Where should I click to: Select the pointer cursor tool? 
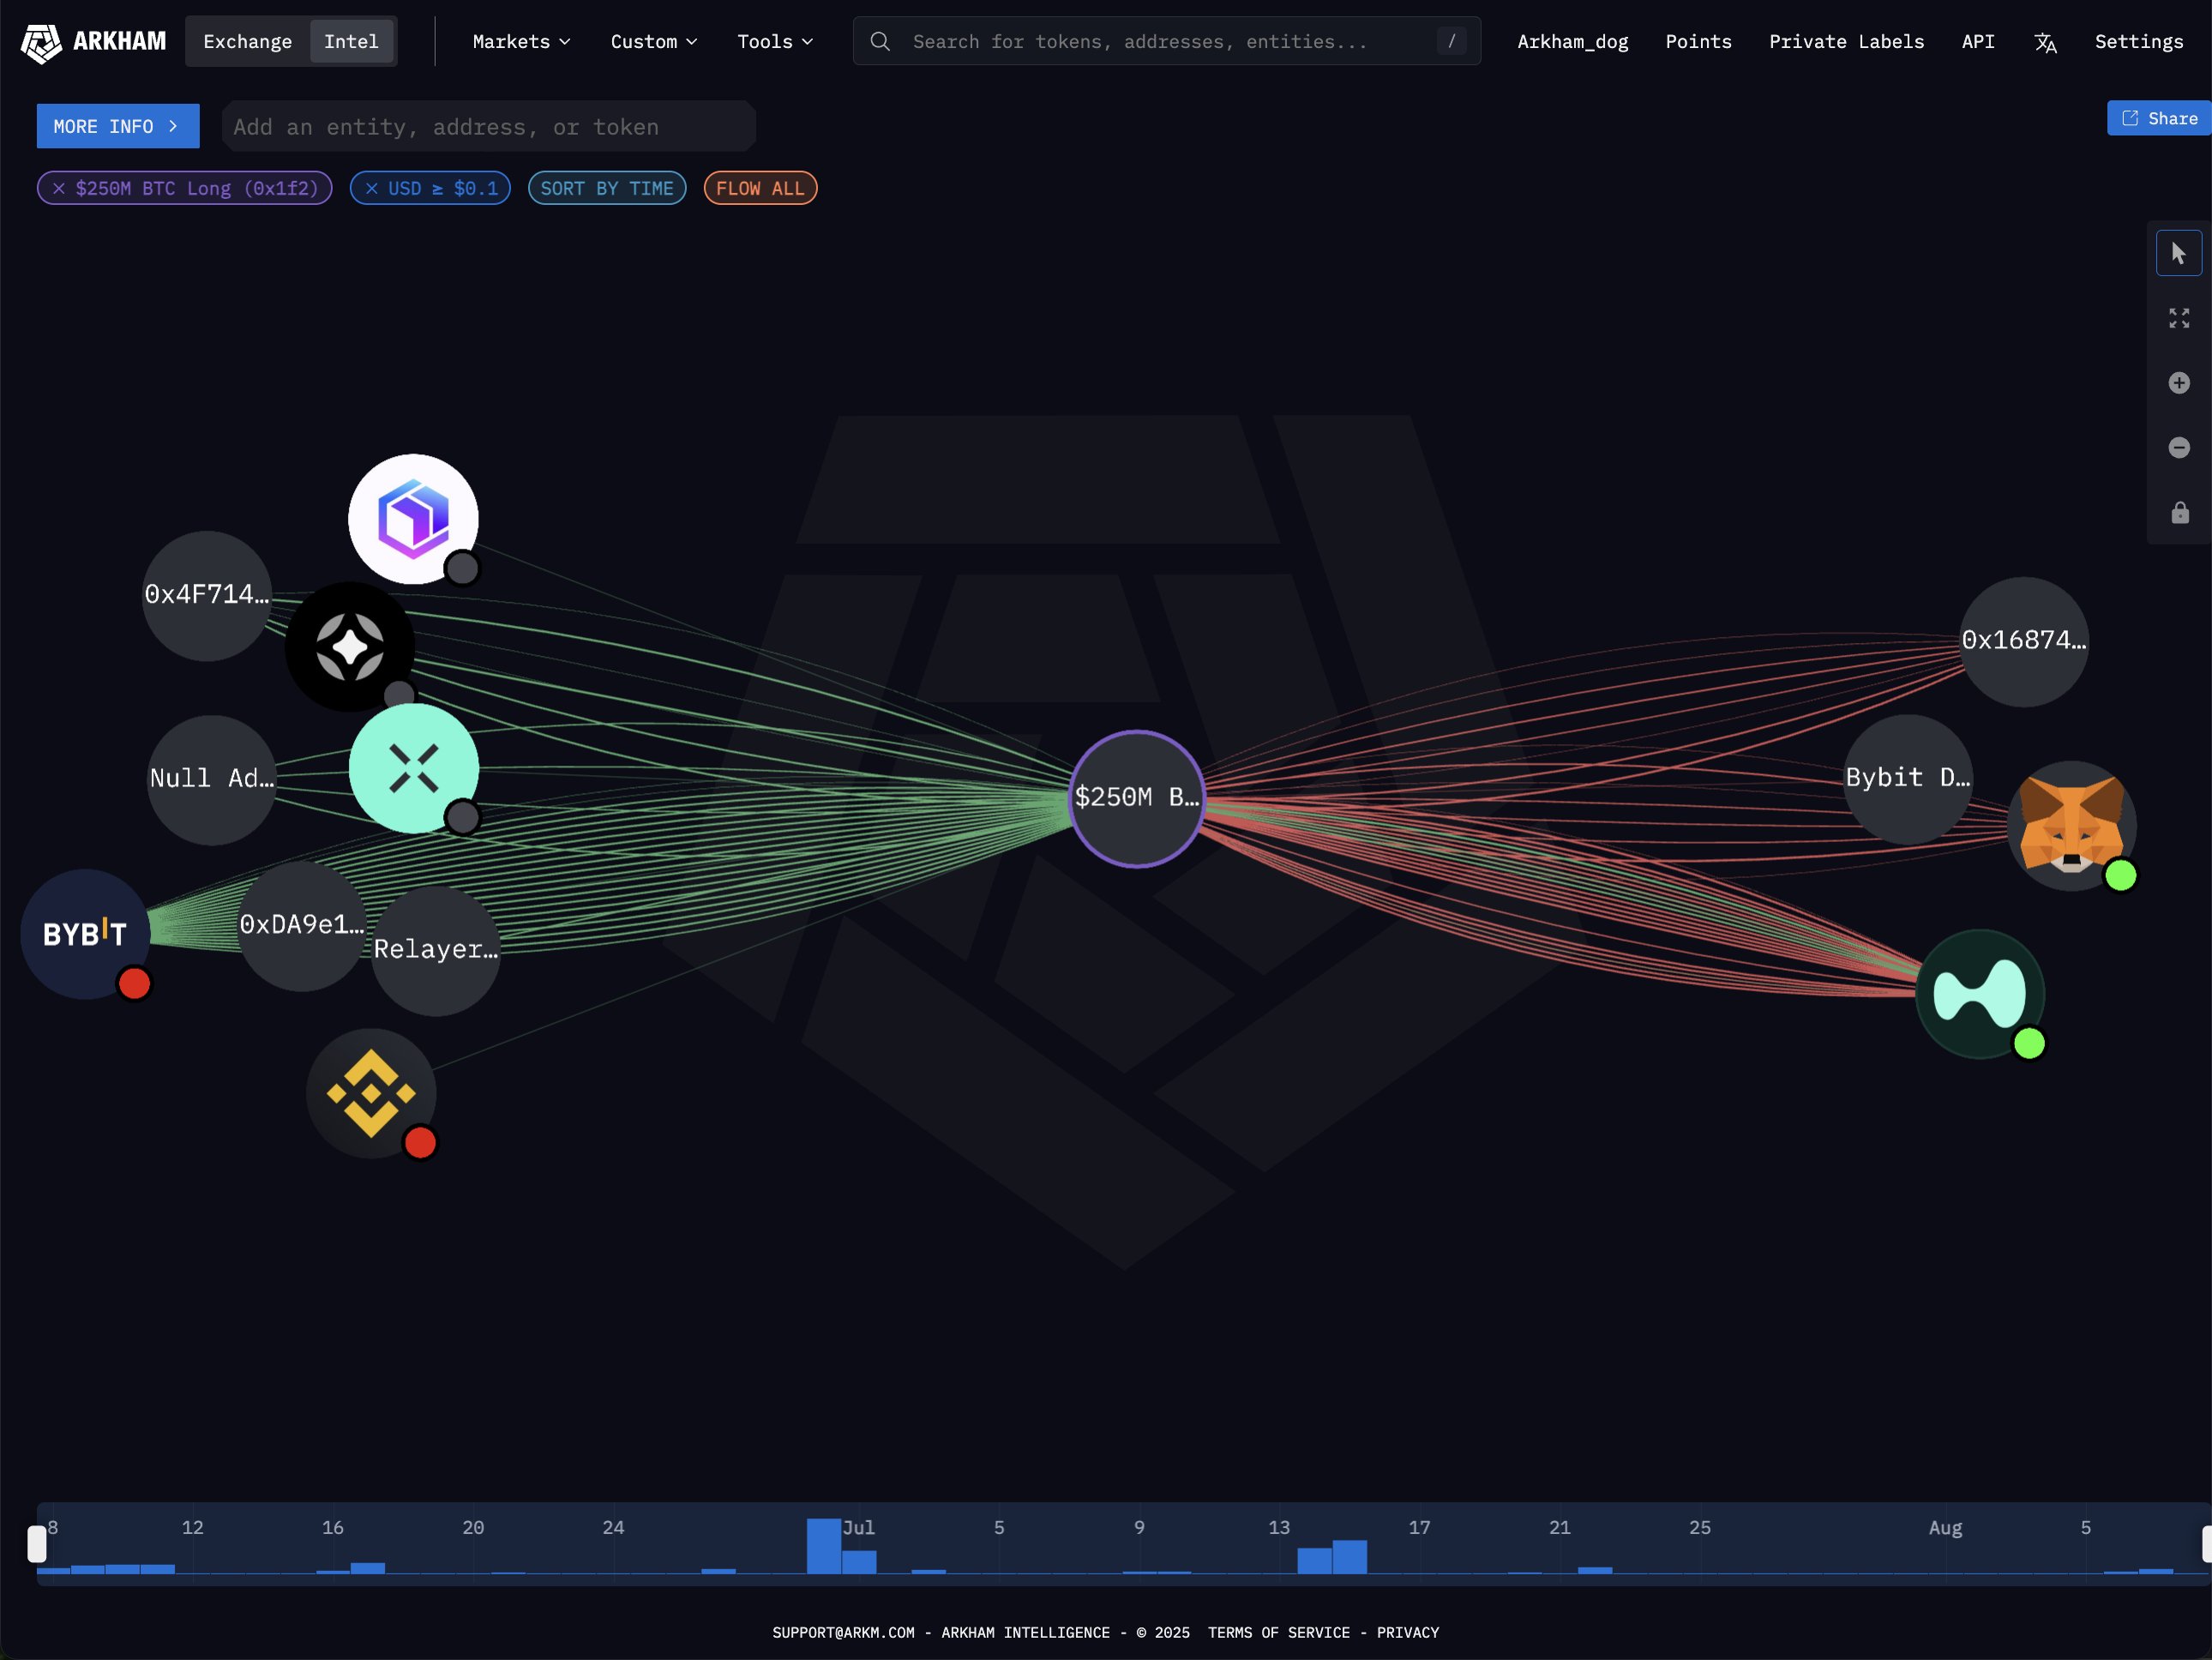(x=2179, y=254)
